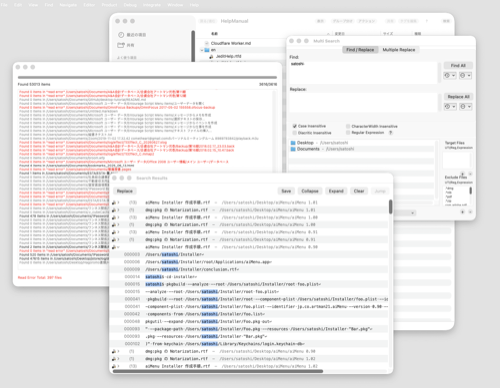500x388 pixels.
Task: Click Replace button in Search Results
Action: [x=125, y=191]
